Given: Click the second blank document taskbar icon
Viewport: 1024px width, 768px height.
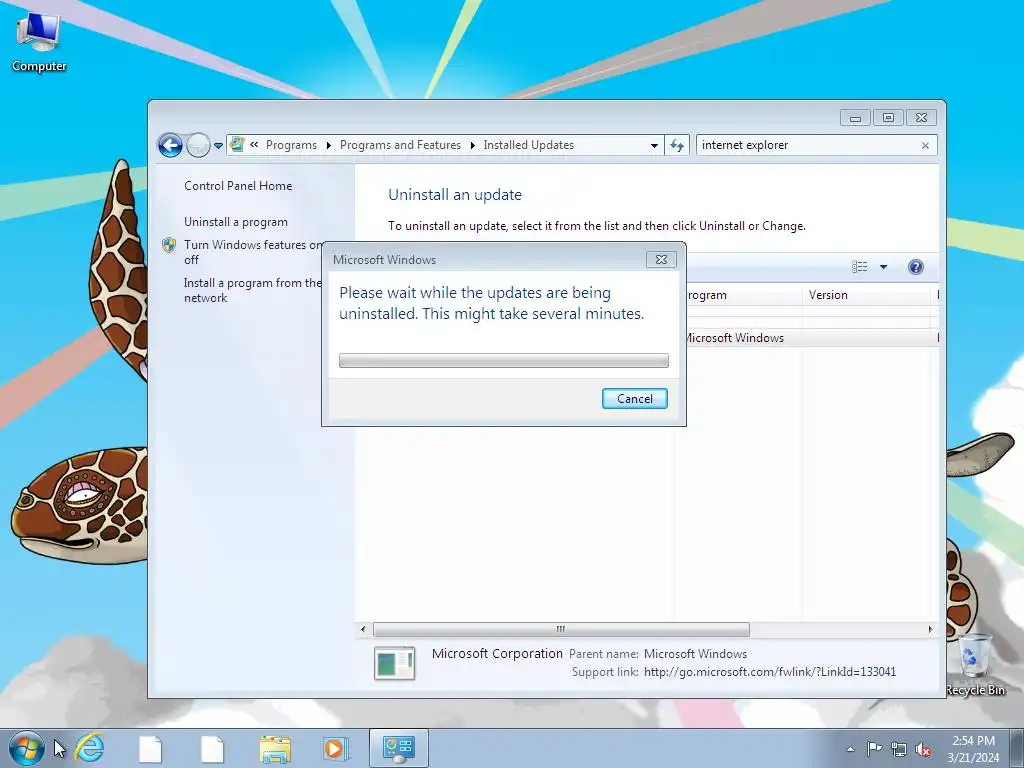Looking at the screenshot, I should tap(212, 748).
